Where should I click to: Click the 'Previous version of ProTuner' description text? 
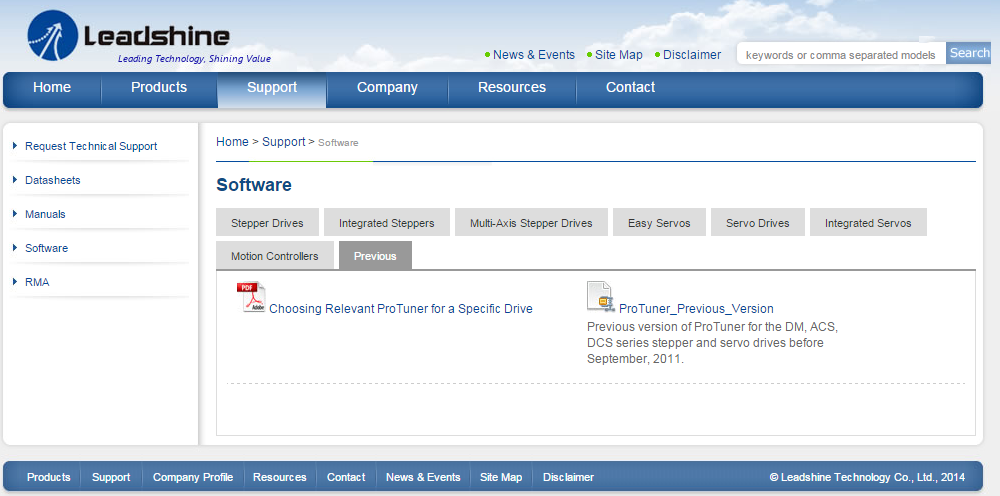(x=712, y=343)
